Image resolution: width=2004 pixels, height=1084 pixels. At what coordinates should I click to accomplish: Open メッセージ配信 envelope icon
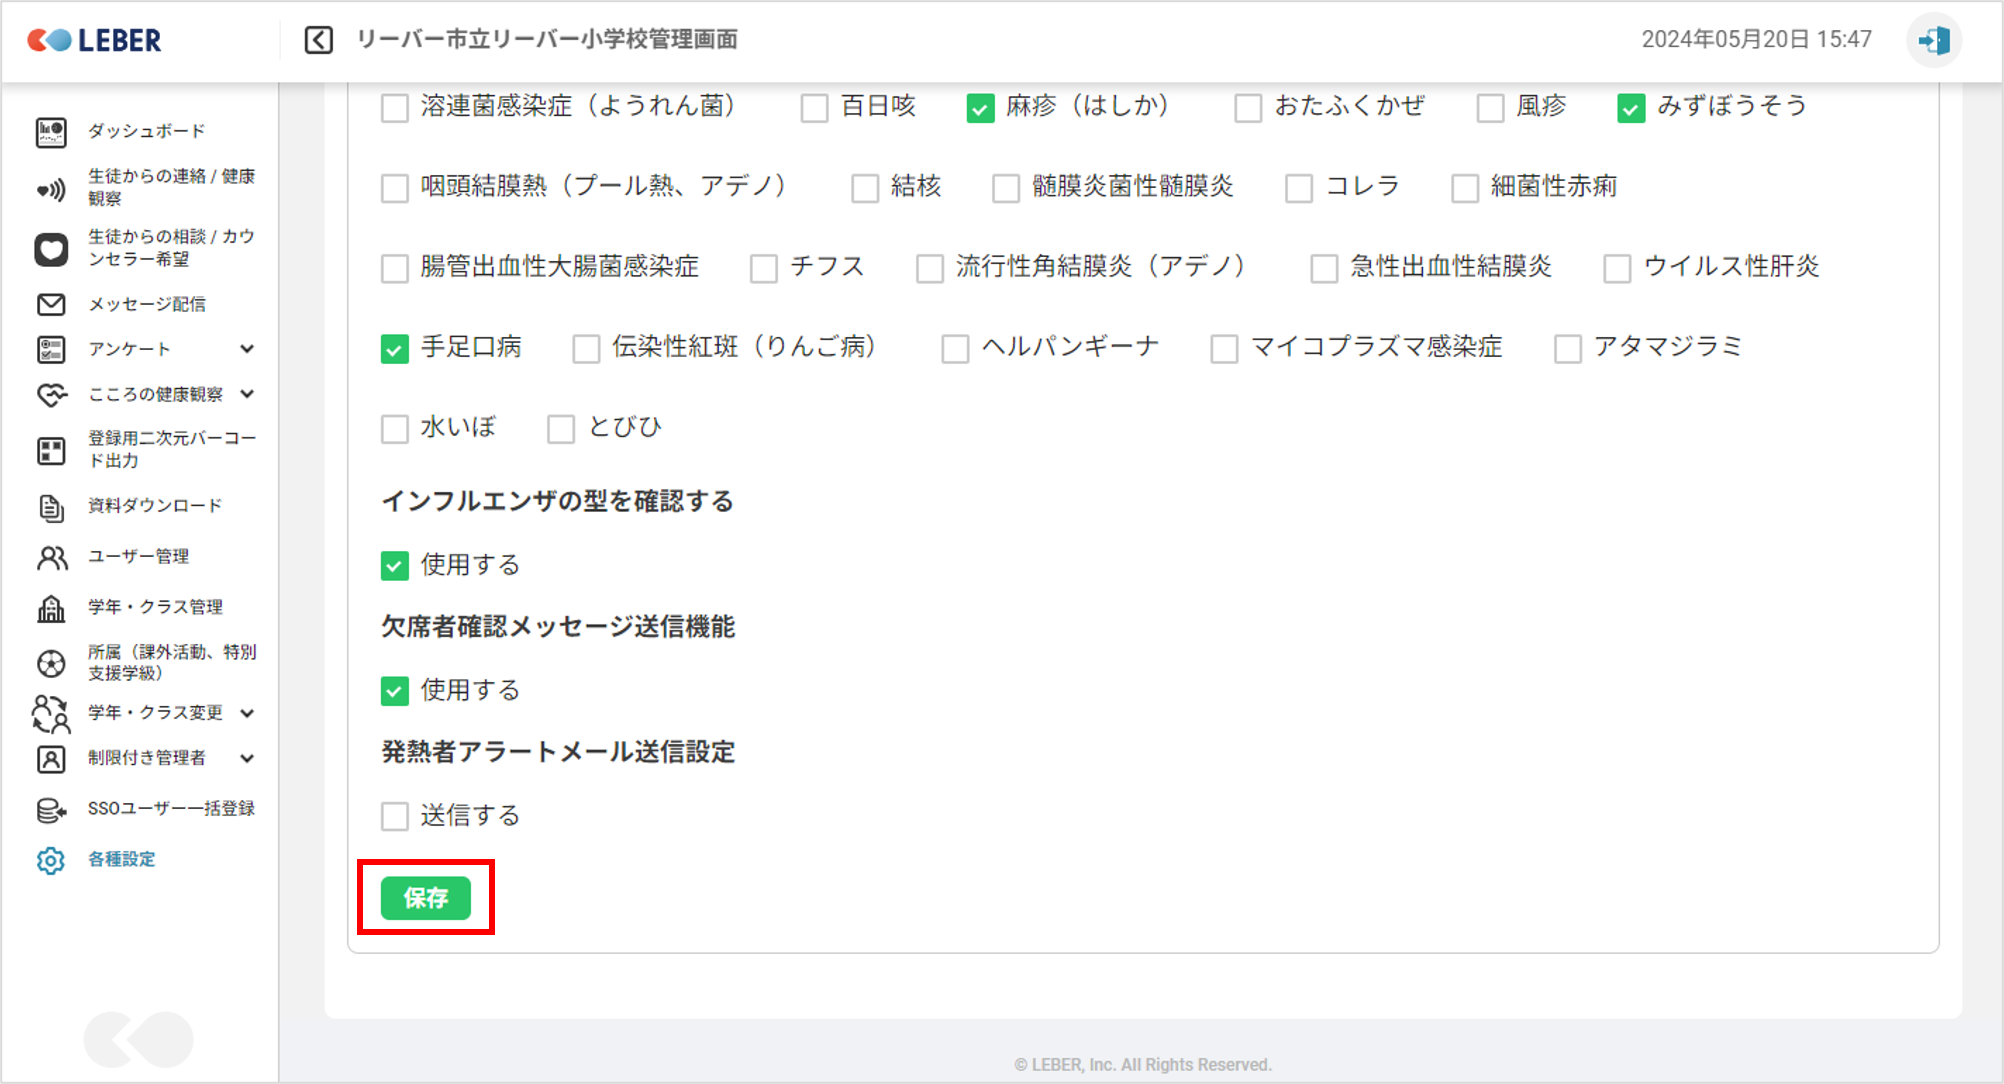[51, 304]
